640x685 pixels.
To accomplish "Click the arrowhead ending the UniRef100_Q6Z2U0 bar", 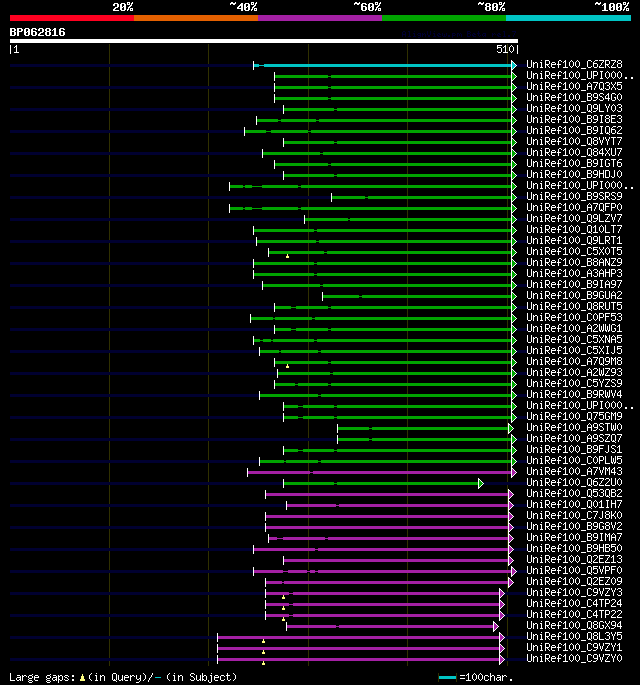I will (481, 483).
